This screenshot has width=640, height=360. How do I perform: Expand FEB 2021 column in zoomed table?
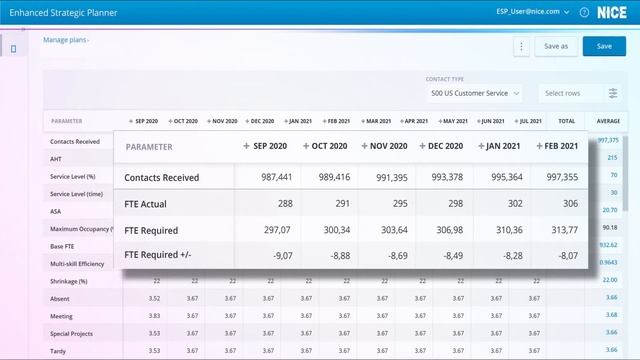click(x=539, y=146)
